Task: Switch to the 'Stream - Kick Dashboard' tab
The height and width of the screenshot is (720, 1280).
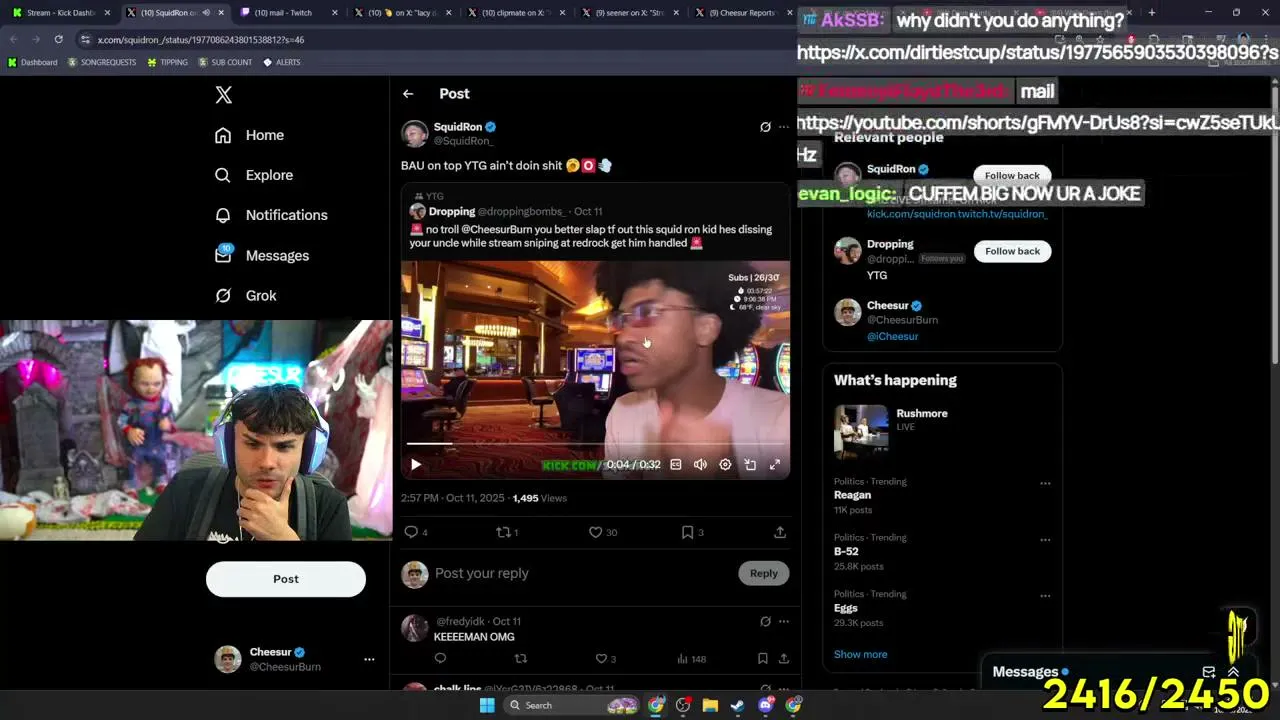Action: (x=62, y=13)
